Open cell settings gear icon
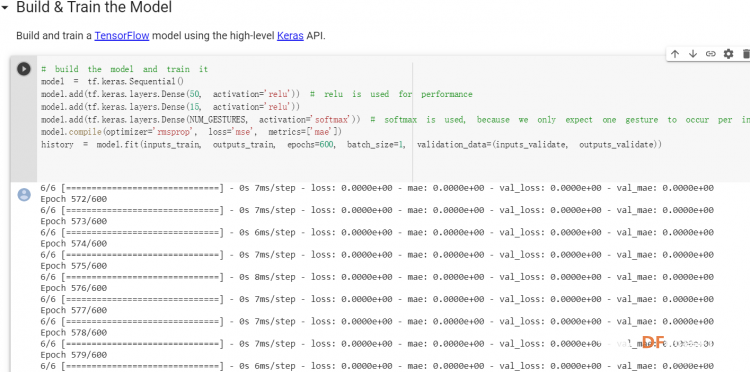The height and width of the screenshot is (372, 750). pyautogui.click(x=728, y=54)
